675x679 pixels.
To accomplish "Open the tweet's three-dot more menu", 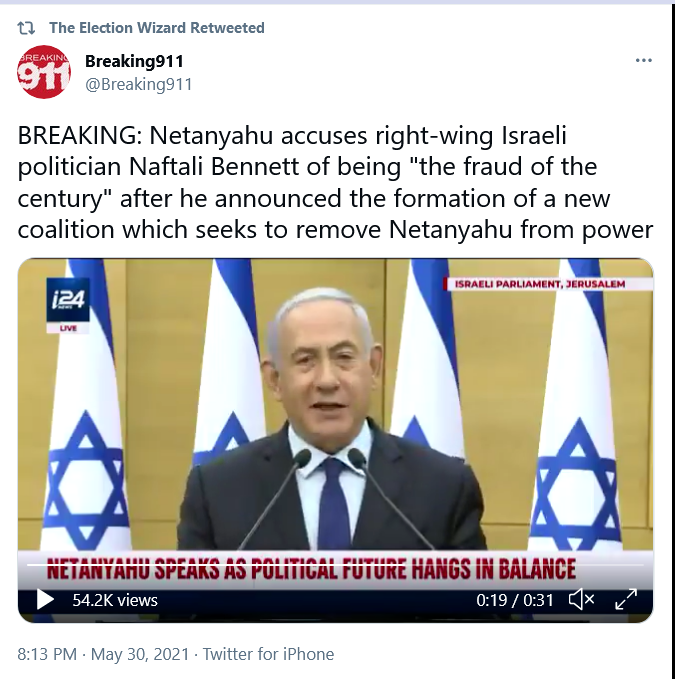I will tap(643, 60).
